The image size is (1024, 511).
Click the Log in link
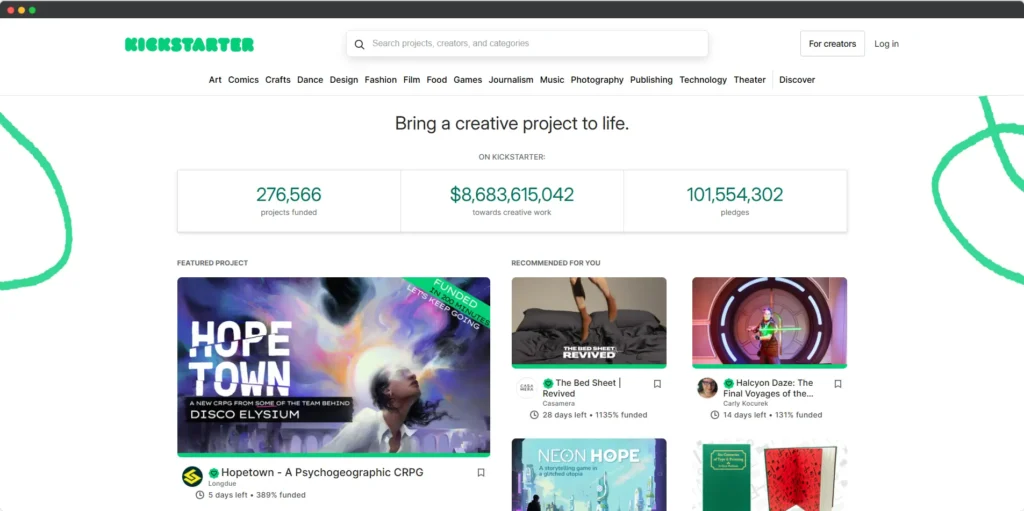(886, 44)
